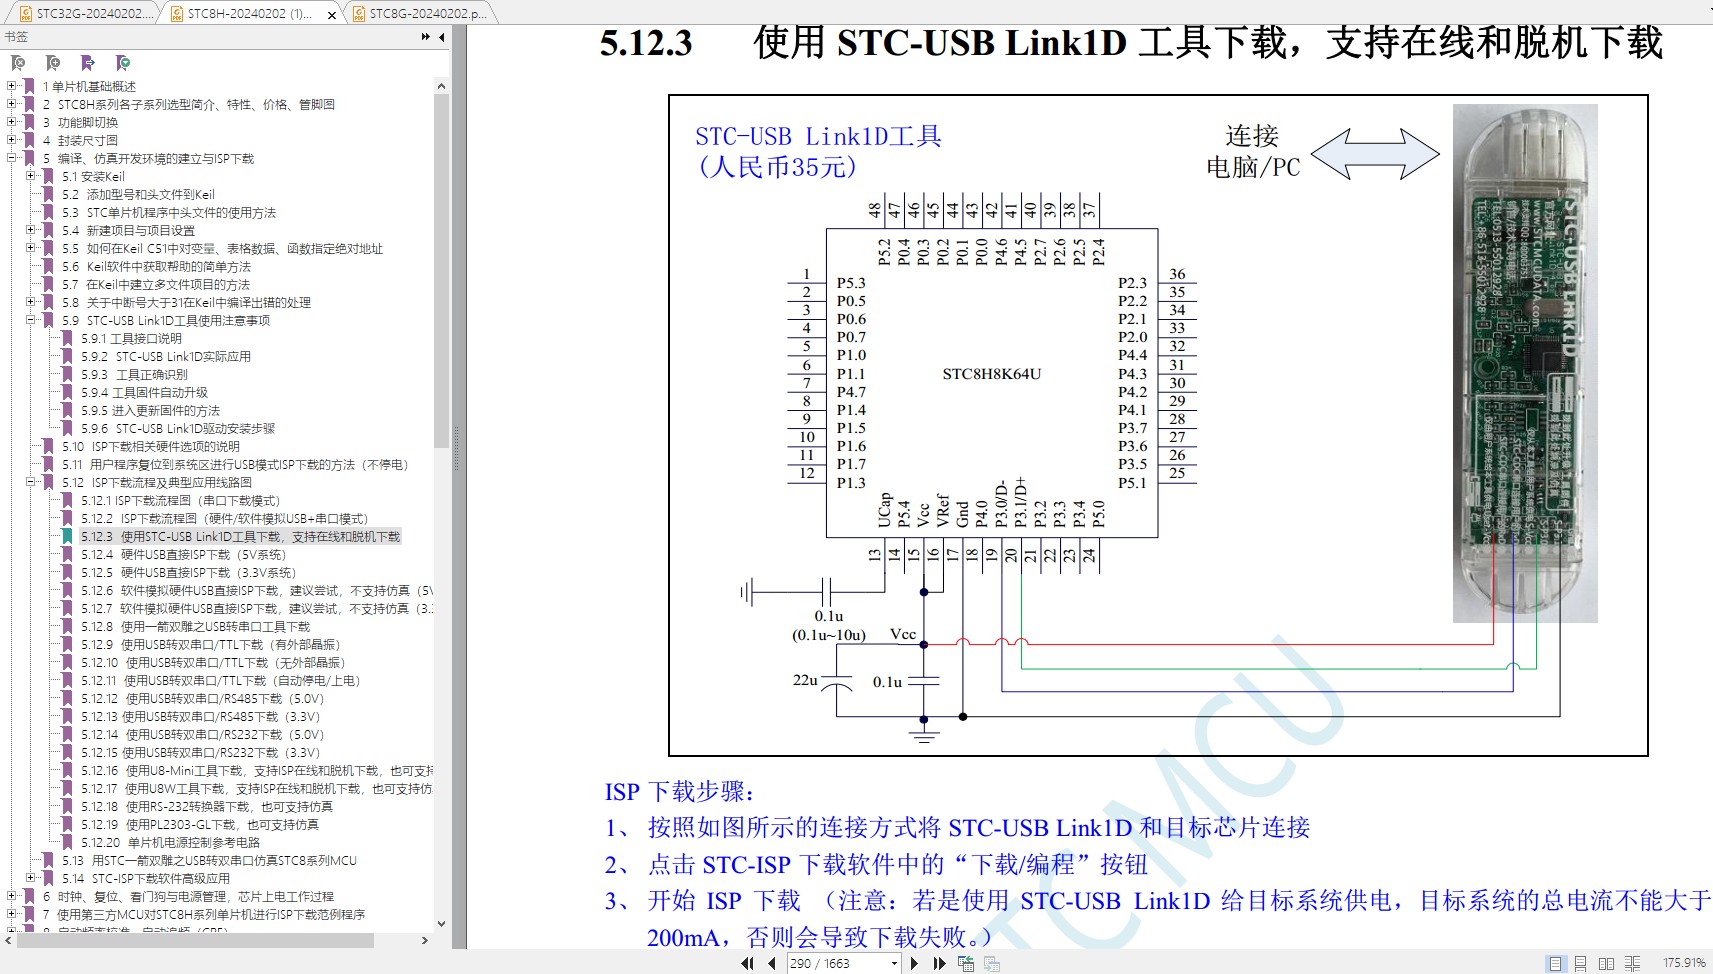1713x974 pixels.
Task: Go to the previous page
Action: (x=772, y=963)
